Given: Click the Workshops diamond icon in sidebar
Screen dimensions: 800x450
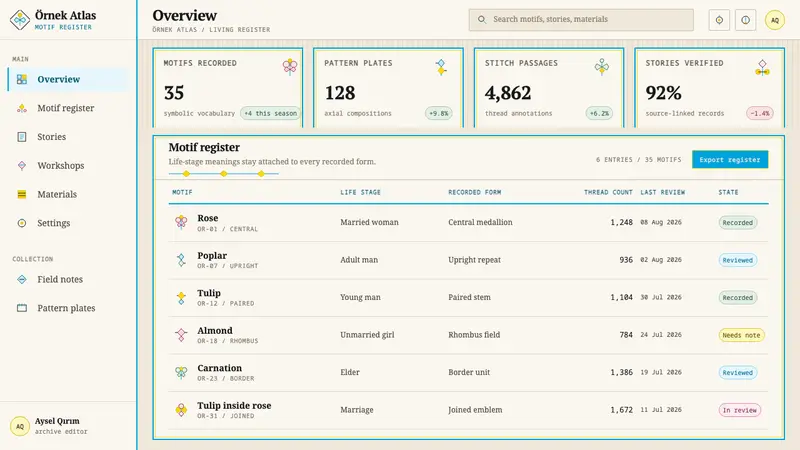Looking at the screenshot, I should [22, 165].
